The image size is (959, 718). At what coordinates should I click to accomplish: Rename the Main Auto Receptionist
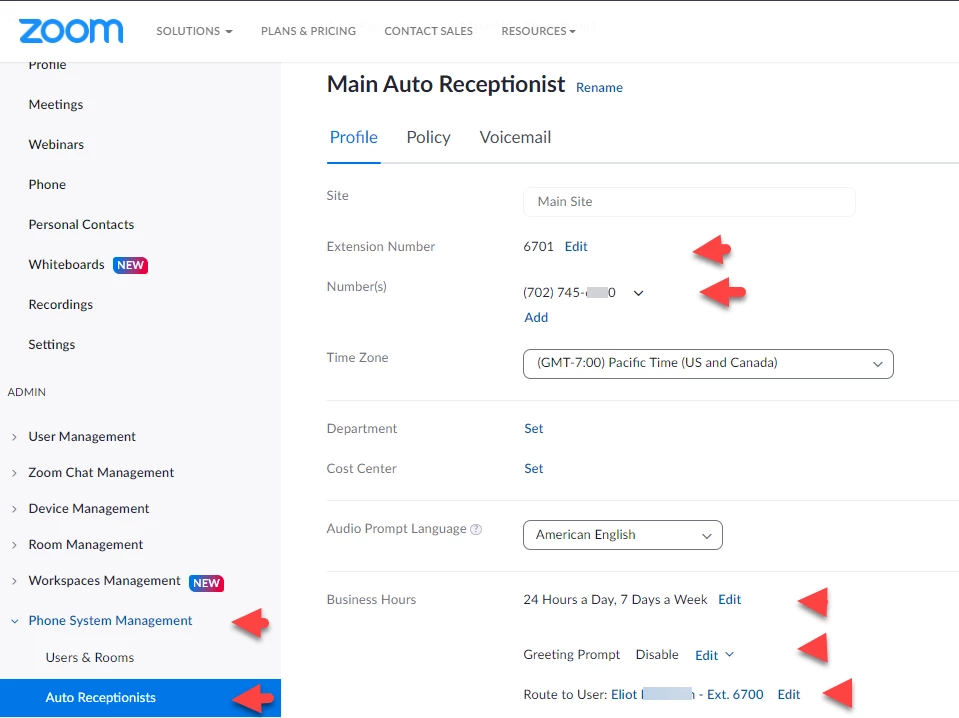(x=599, y=87)
